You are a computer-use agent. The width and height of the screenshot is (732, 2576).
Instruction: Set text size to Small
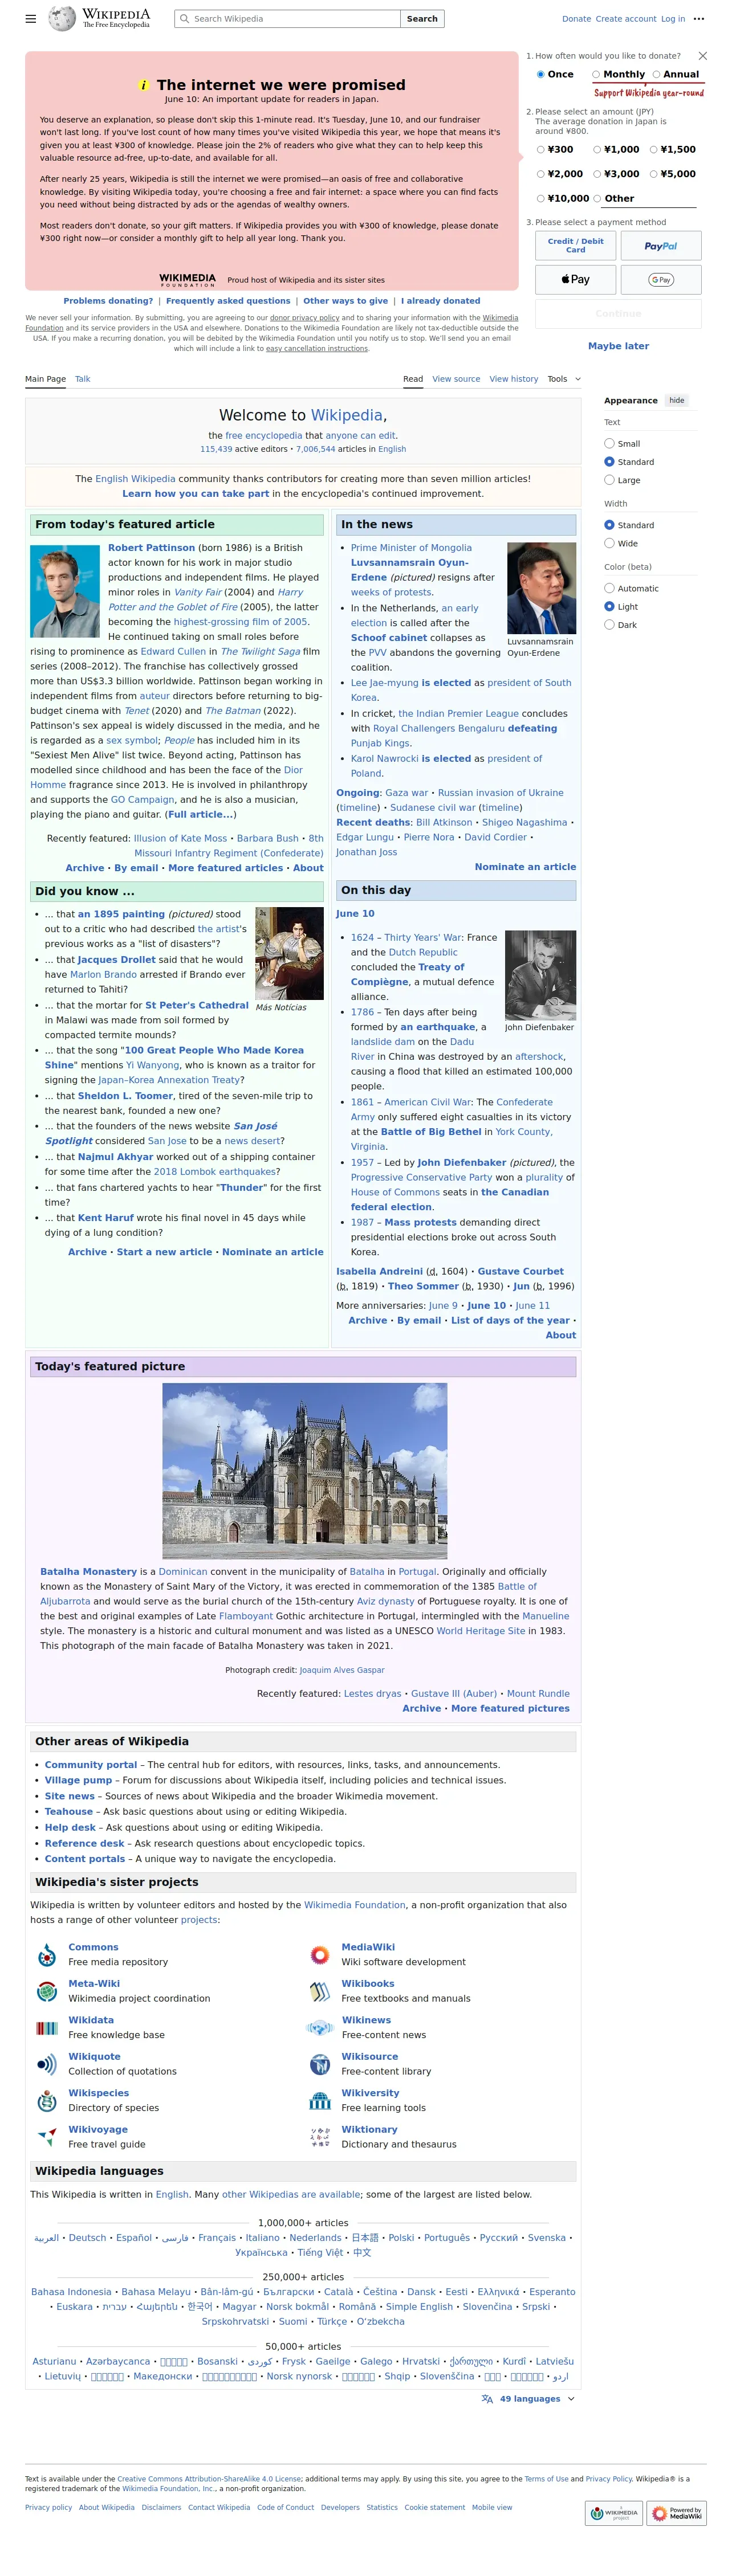pos(609,444)
